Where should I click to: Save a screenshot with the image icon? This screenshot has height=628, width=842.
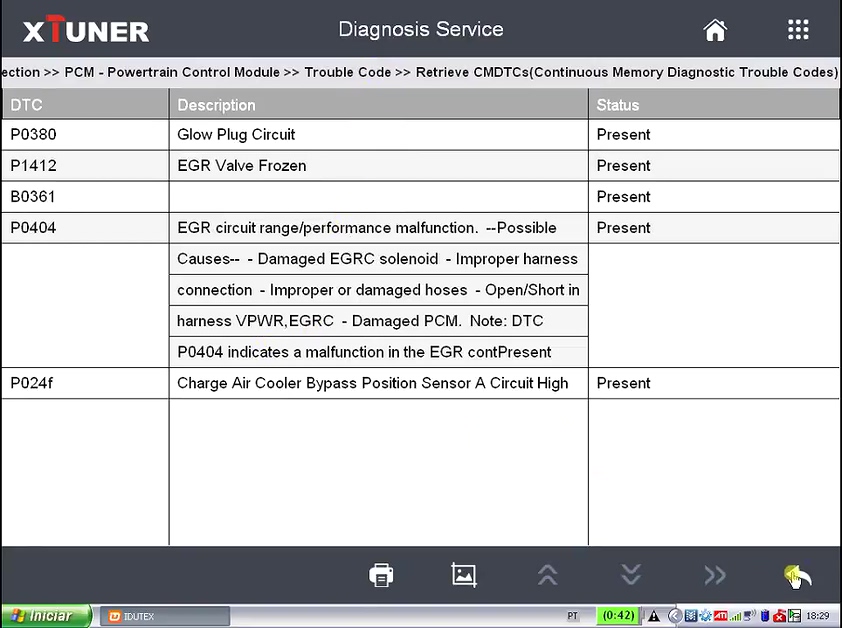(x=464, y=575)
